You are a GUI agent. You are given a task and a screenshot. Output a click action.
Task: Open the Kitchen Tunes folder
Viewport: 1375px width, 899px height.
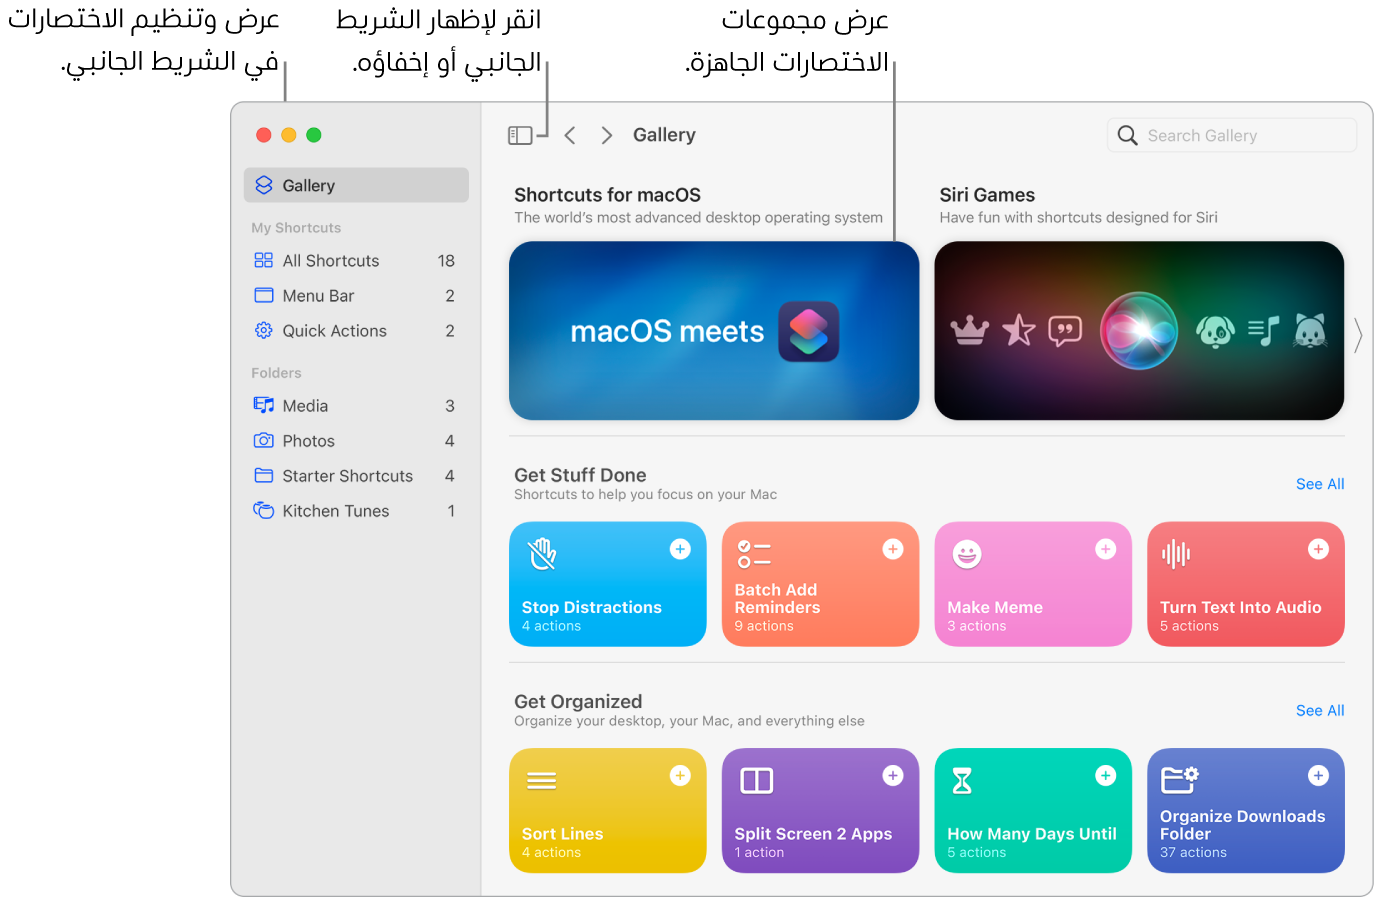(356, 510)
